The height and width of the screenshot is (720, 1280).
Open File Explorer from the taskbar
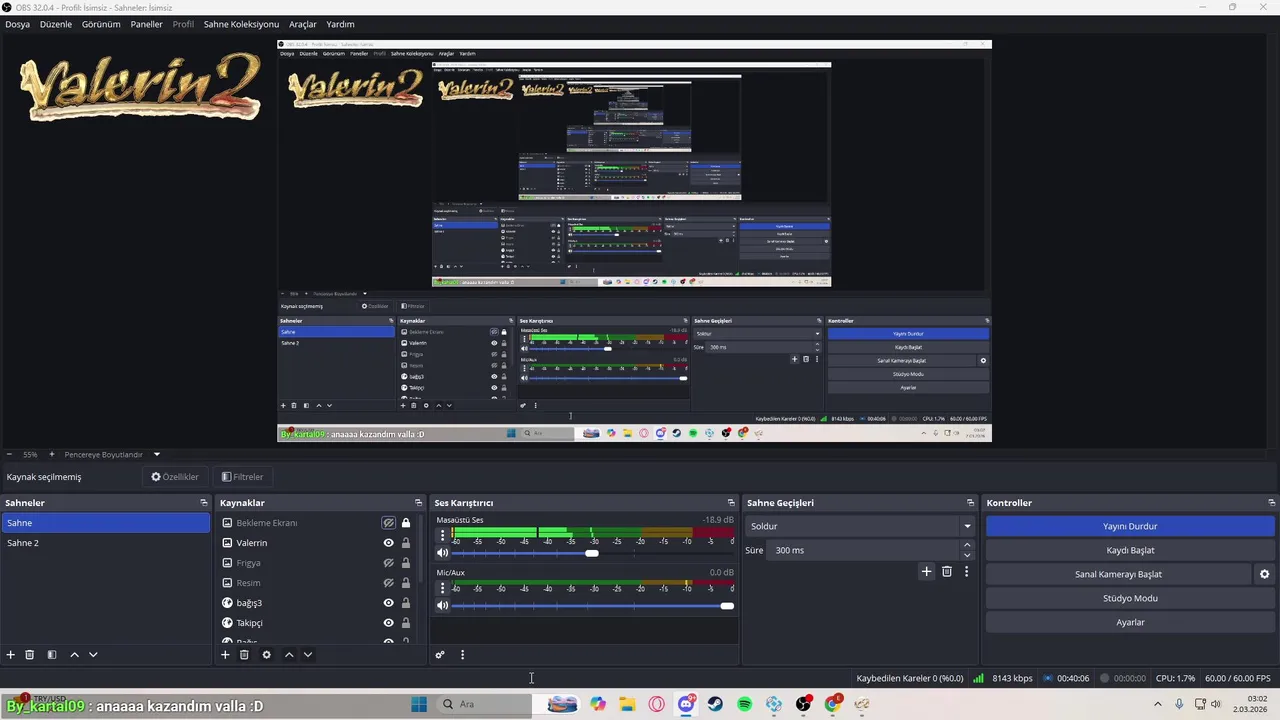pos(627,704)
